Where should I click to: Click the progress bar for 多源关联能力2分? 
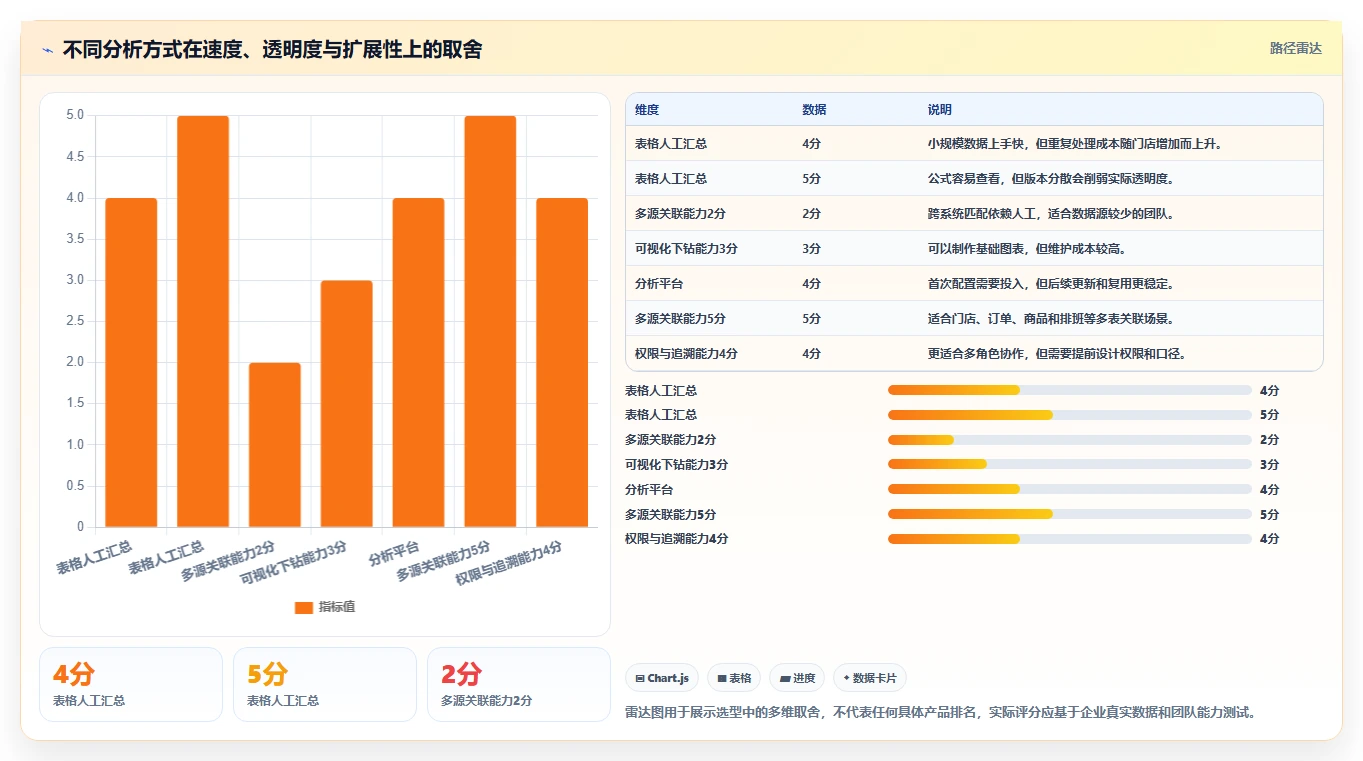1070,440
